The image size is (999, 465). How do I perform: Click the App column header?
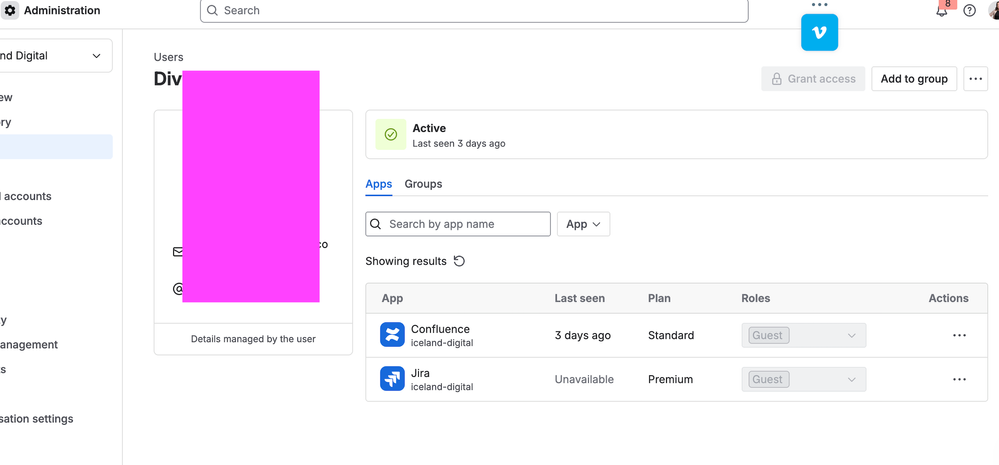click(x=392, y=298)
